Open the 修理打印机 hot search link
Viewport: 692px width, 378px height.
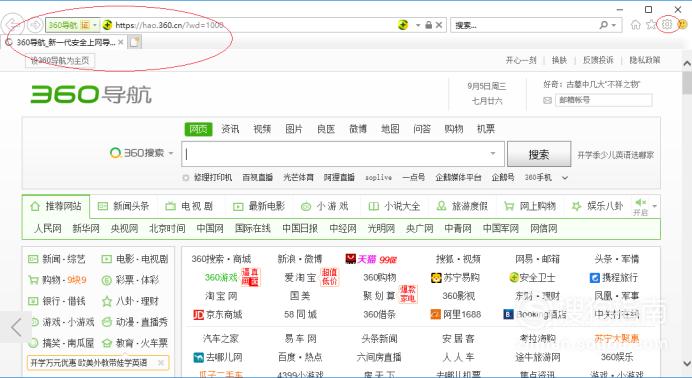tap(213, 177)
